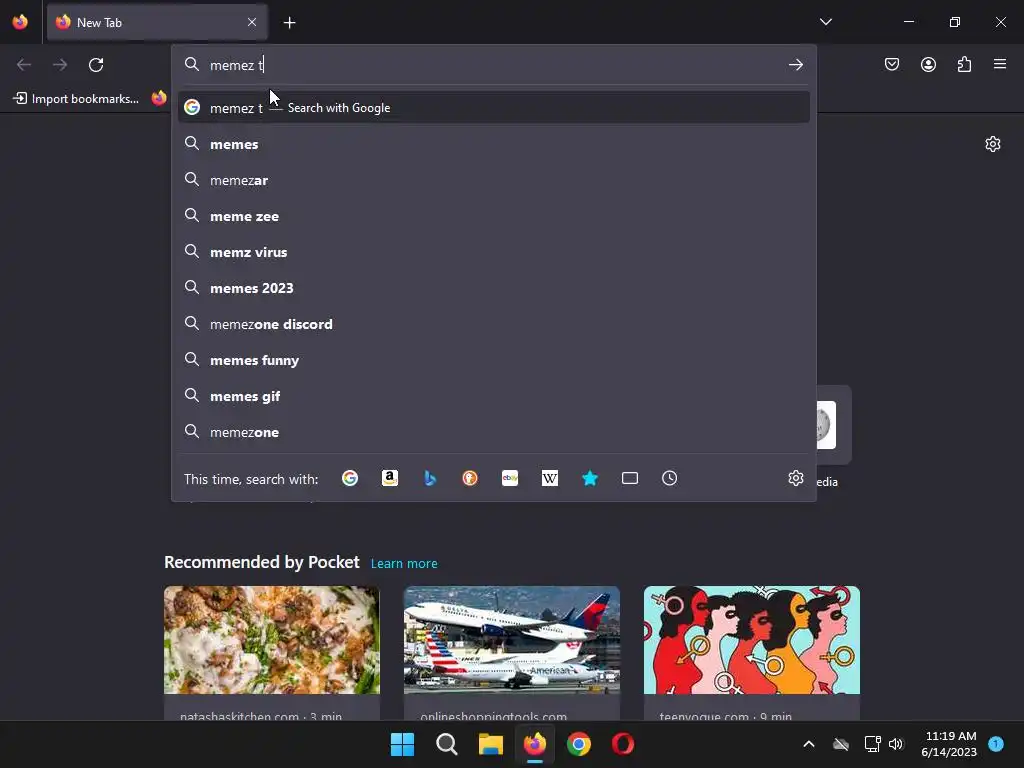Viewport: 1024px width, 768px height.
Task: Open the airplanes story thumbnail
Action: (x=511, y=640)
